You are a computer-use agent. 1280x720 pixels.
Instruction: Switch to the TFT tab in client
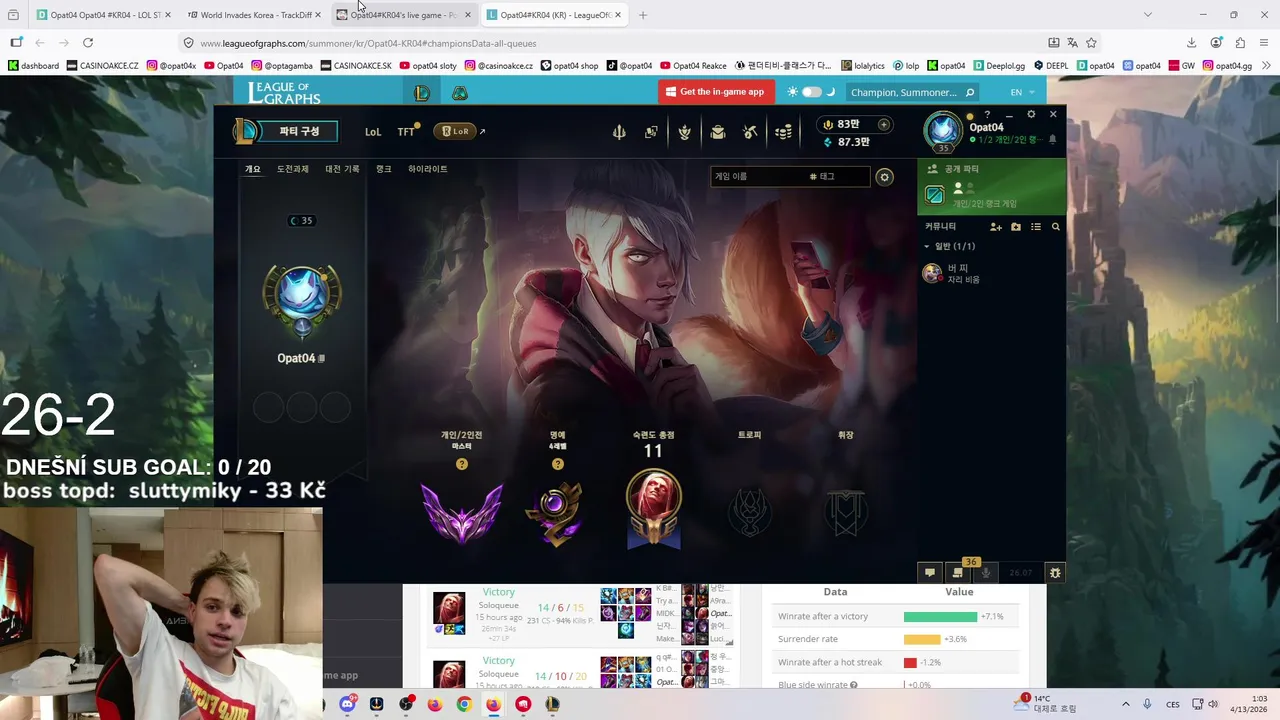click(x=406, y=132)
